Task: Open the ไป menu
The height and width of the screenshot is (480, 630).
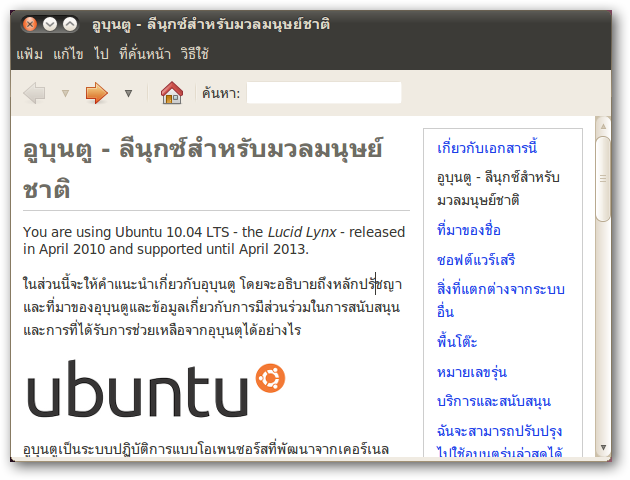Action: (101, 53)
